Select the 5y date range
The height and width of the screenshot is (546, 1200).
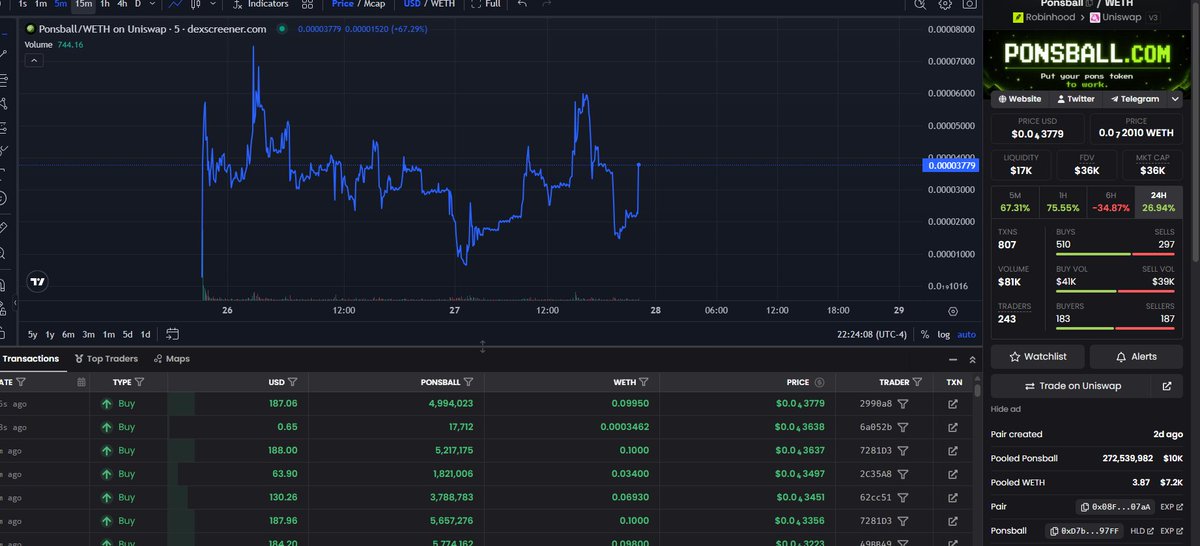(33, 334)
